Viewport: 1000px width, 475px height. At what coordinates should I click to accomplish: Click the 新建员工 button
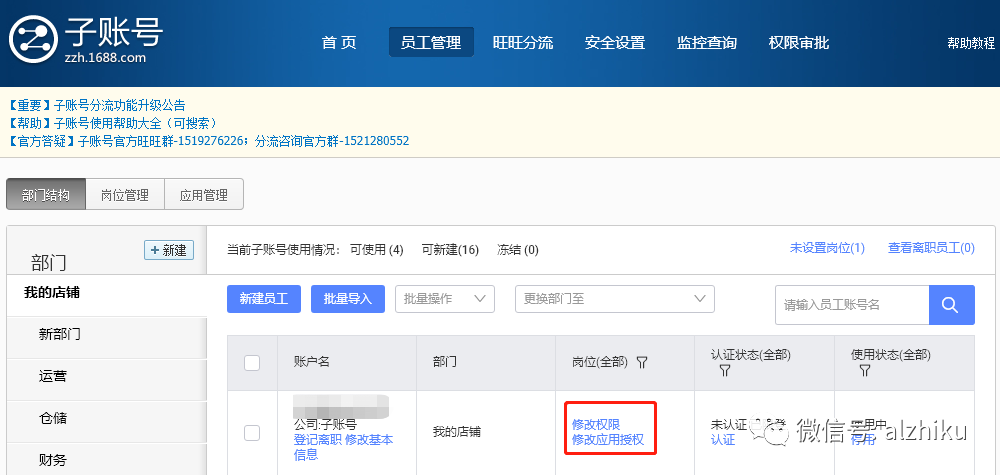[264, 299]
